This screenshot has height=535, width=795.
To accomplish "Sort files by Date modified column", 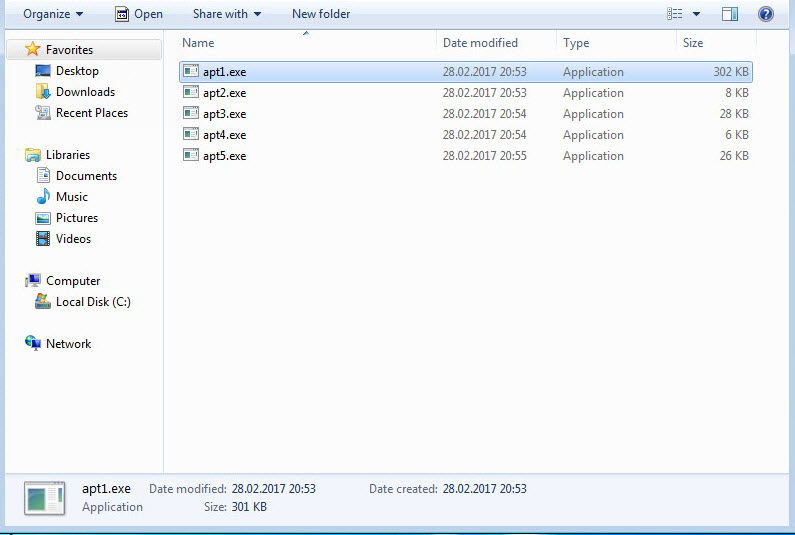I will [480, 43].
